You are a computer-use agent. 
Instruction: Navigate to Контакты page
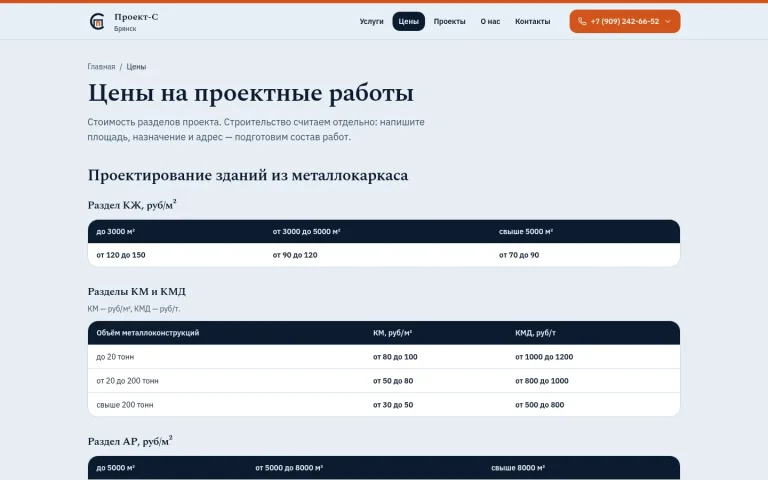(x=532, y=22)
